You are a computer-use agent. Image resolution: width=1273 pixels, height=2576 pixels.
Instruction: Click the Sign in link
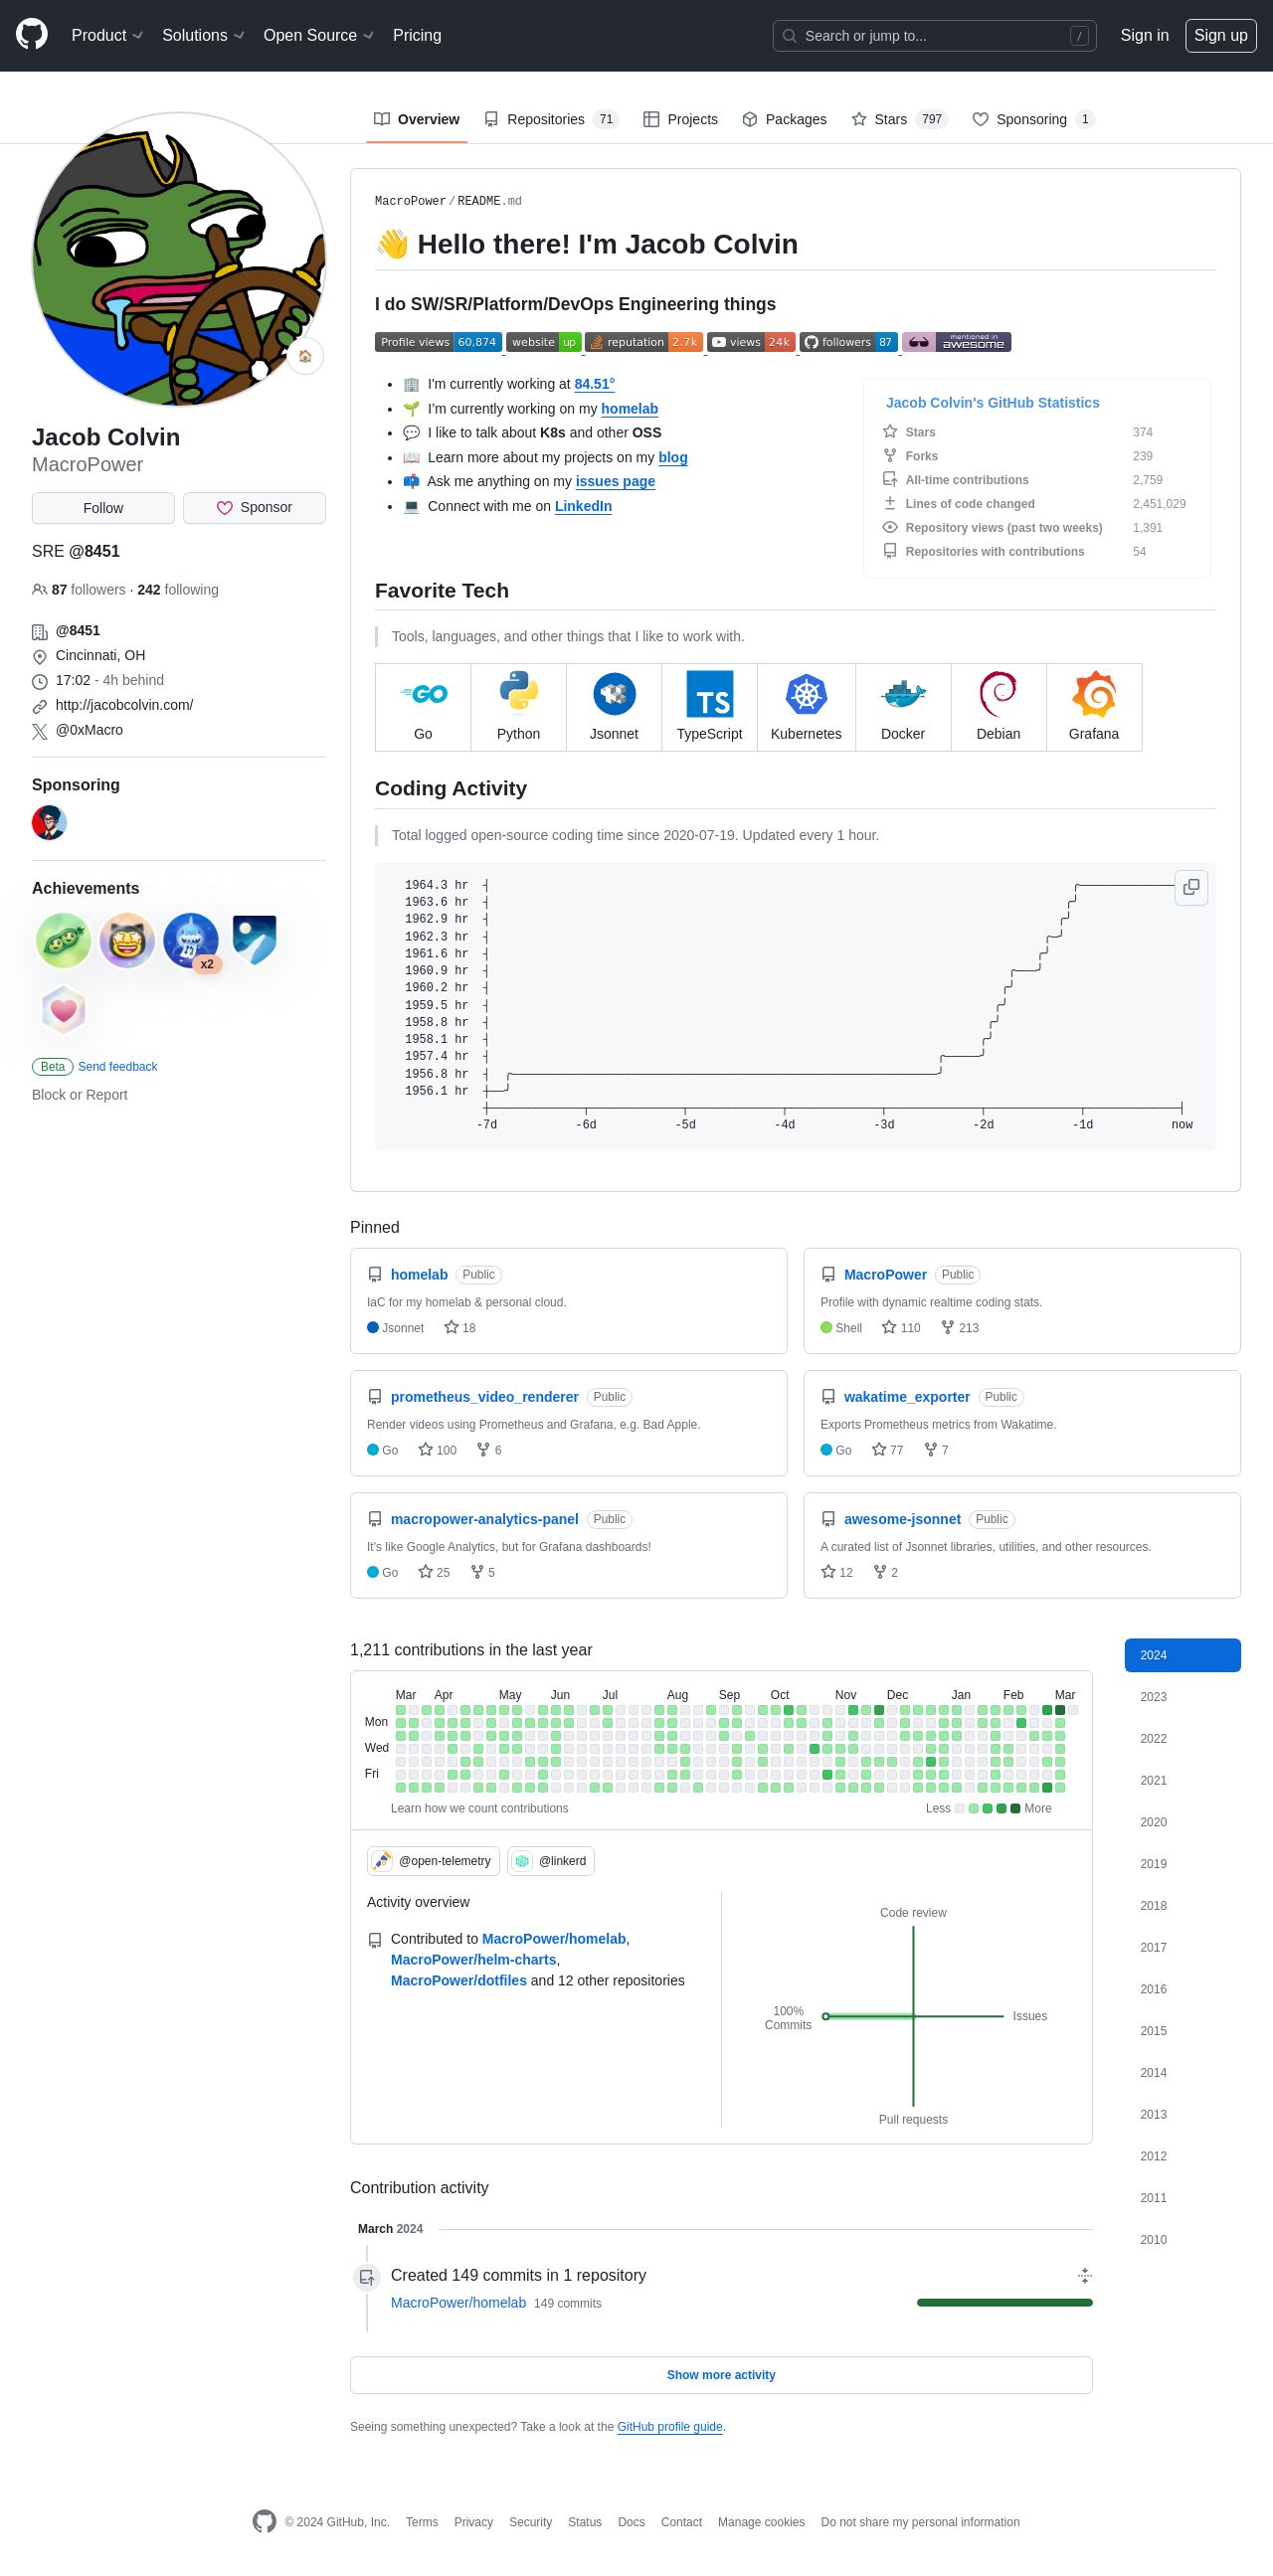coord(1144,35)
